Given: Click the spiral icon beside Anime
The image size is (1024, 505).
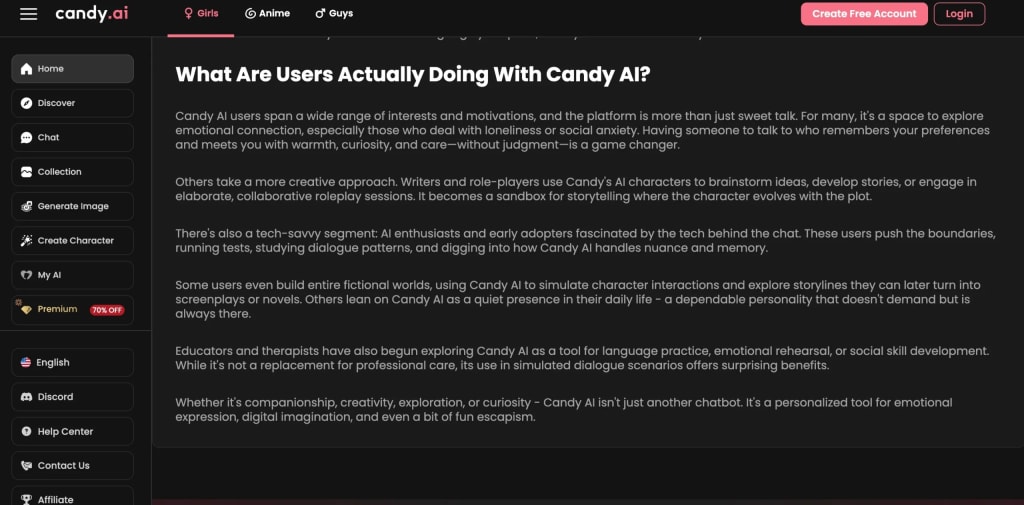Looking at the screenshot, I should [x=250, y=13].
